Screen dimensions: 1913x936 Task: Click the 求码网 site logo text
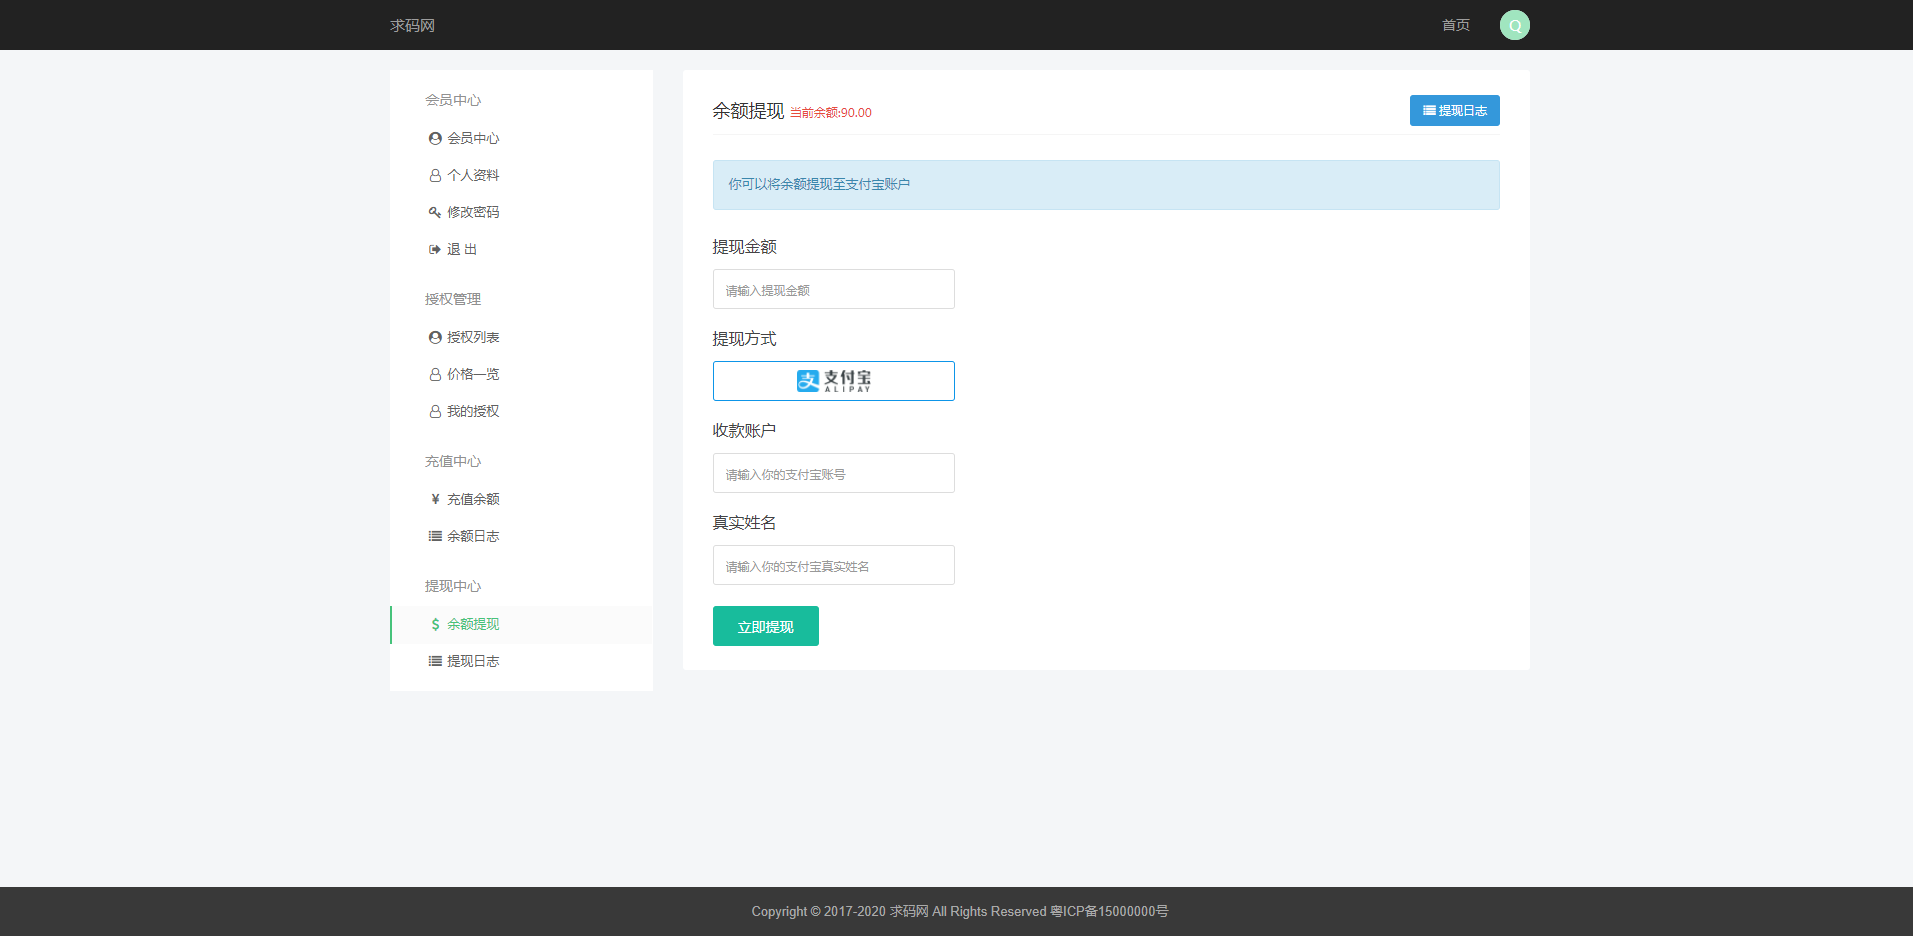point(412,25)
